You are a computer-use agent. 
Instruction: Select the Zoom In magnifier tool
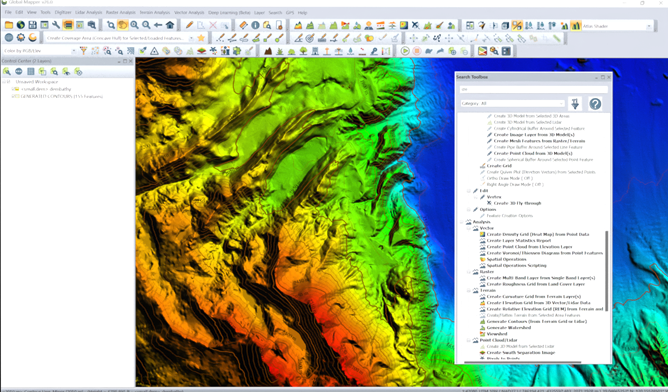pos(134,26)
